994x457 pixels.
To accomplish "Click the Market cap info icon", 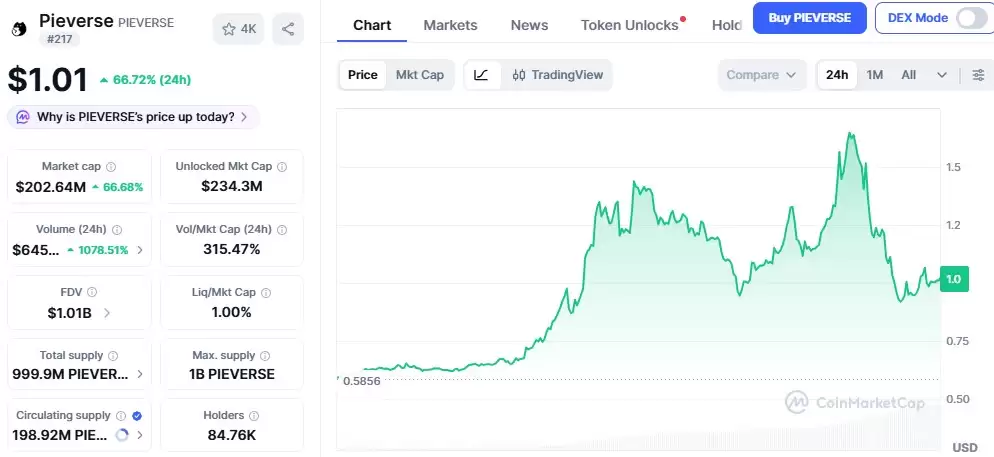I will pyautogui.click(x=111, y=167).
